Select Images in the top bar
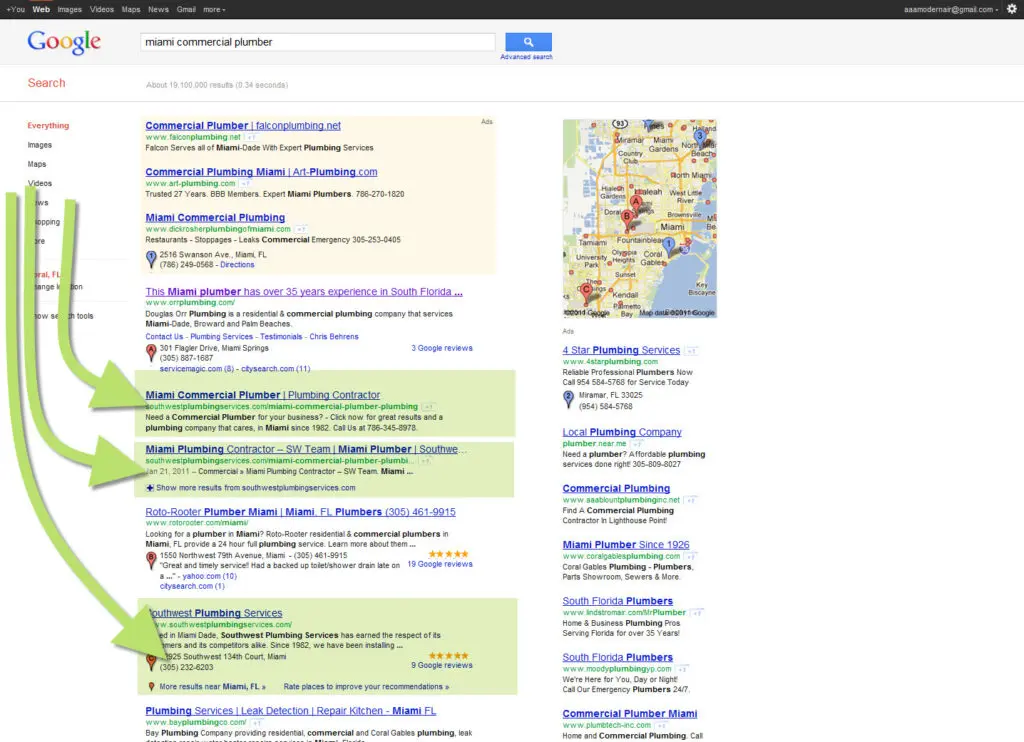1024x742 pixels. point(69,9)
